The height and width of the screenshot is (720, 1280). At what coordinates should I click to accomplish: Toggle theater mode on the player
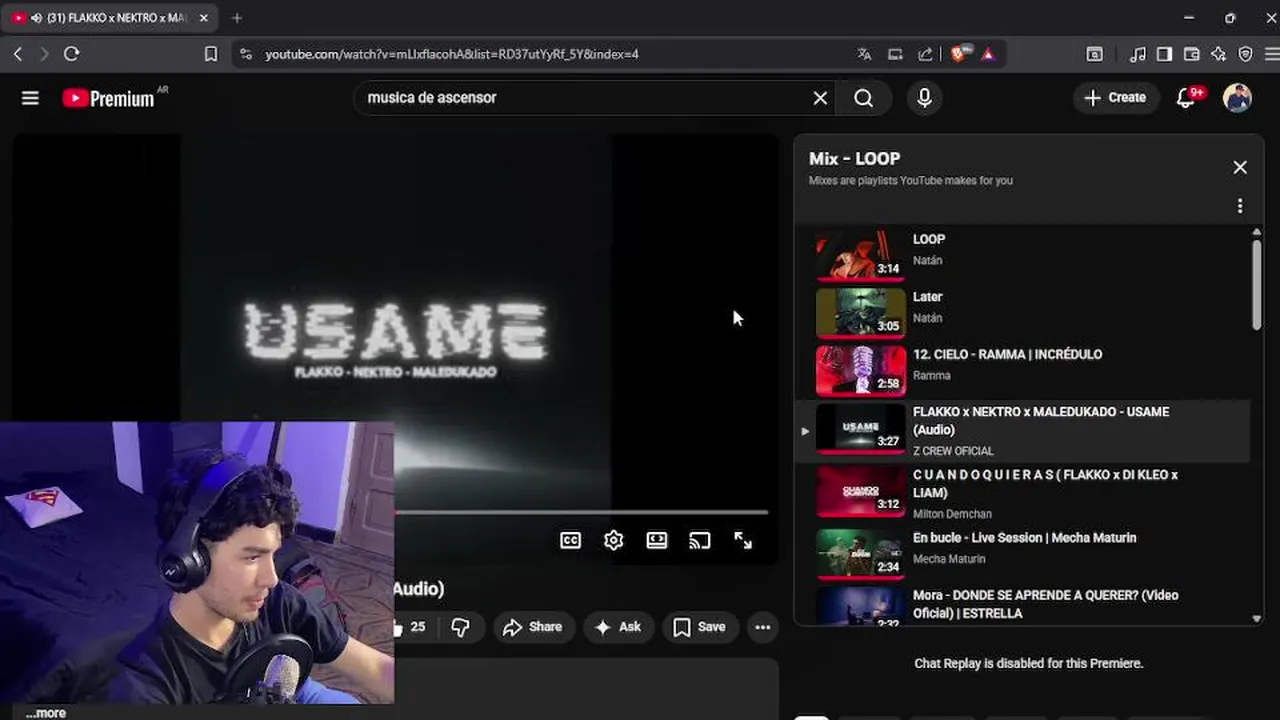(657, 540)
